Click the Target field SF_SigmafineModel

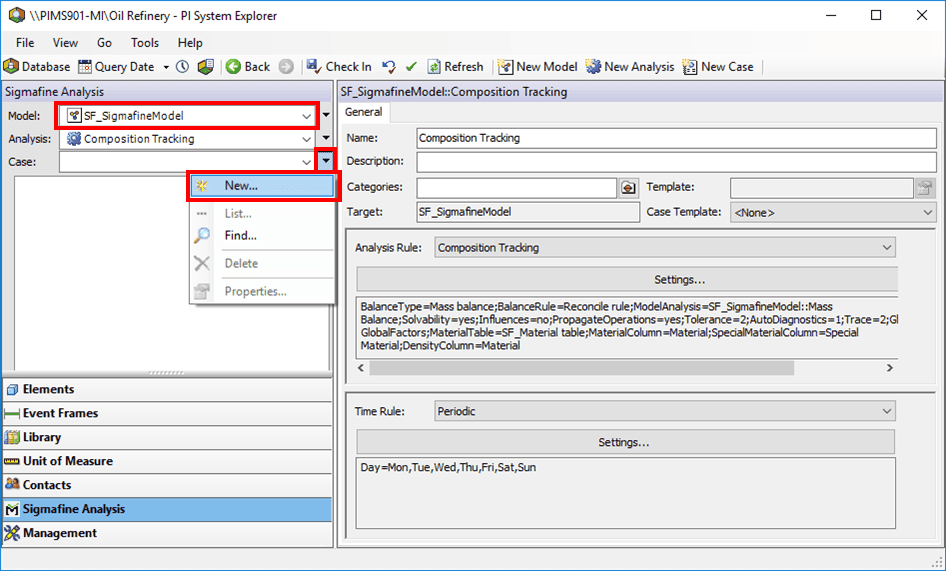528,212
